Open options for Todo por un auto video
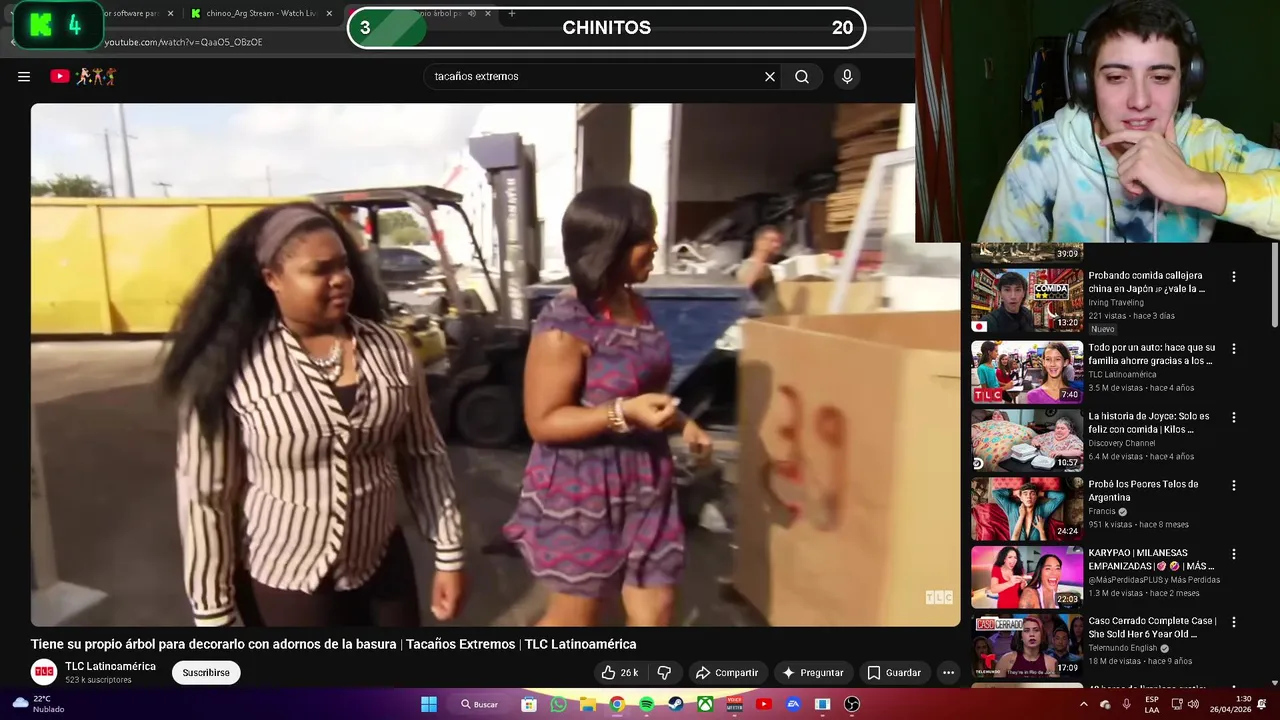Viewport: 1280px width, 720px height. pos(1233,349)
